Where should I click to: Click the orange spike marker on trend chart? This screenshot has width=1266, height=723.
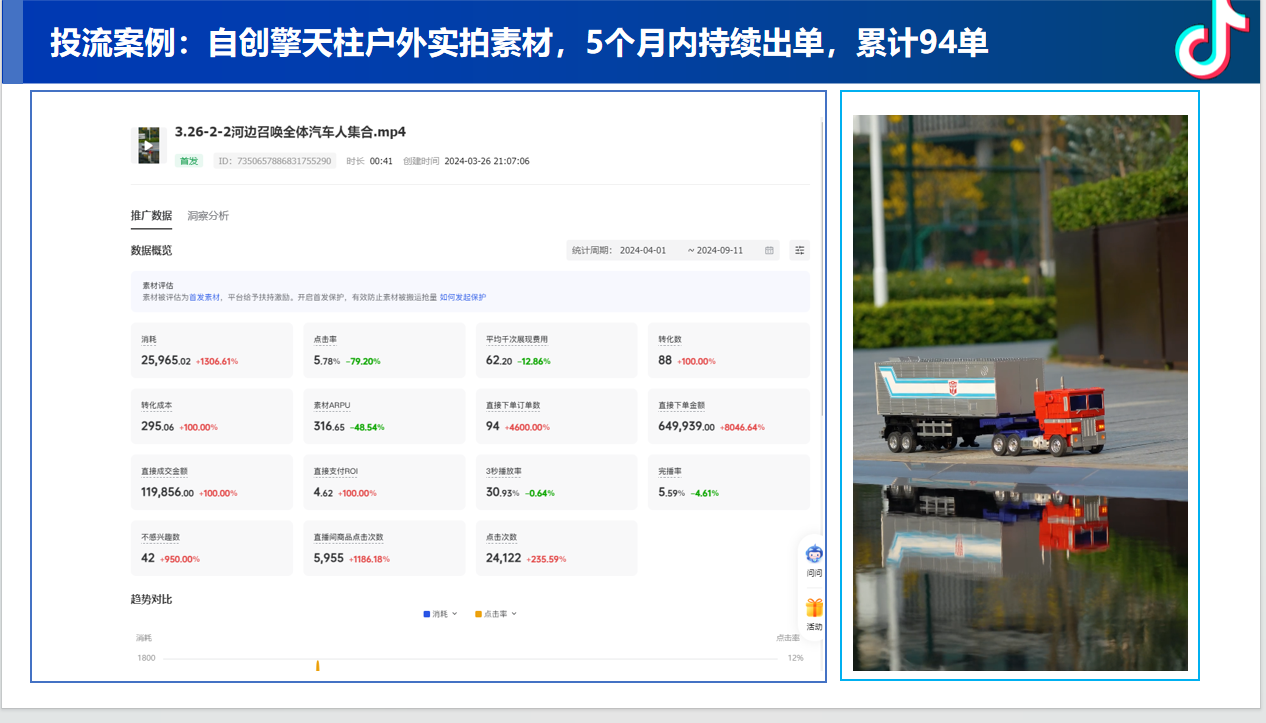(x=318, y=665)
